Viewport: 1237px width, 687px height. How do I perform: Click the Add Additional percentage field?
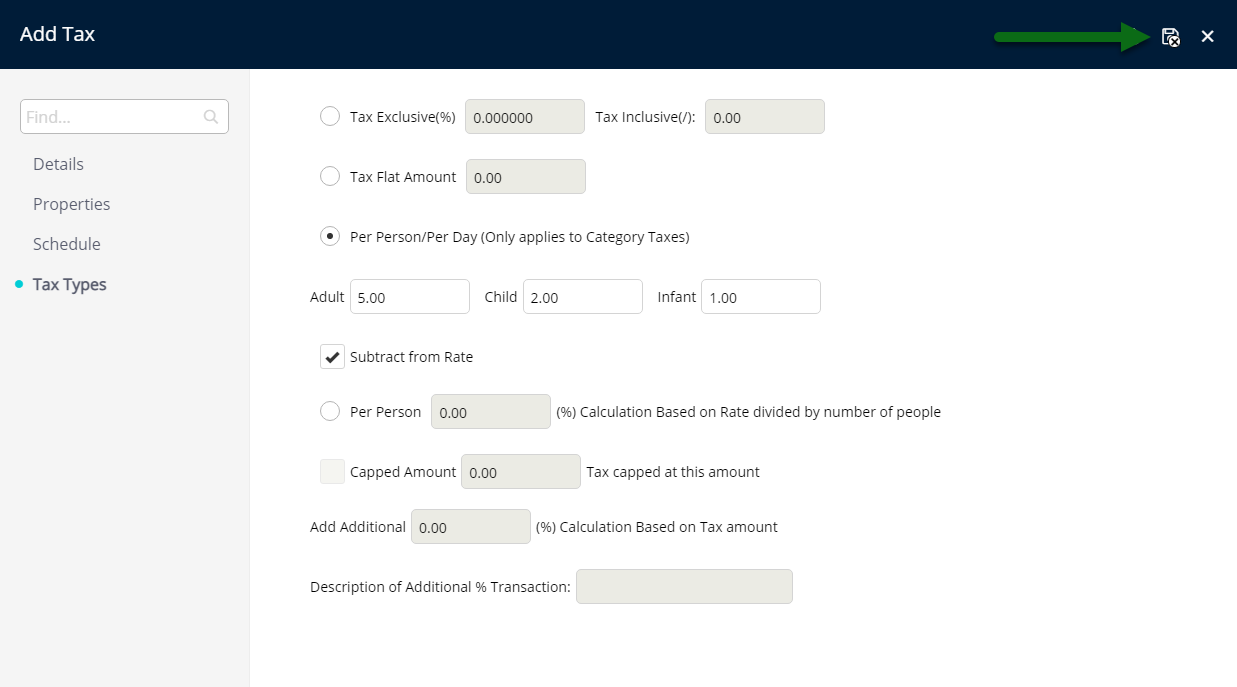(471, 527)
